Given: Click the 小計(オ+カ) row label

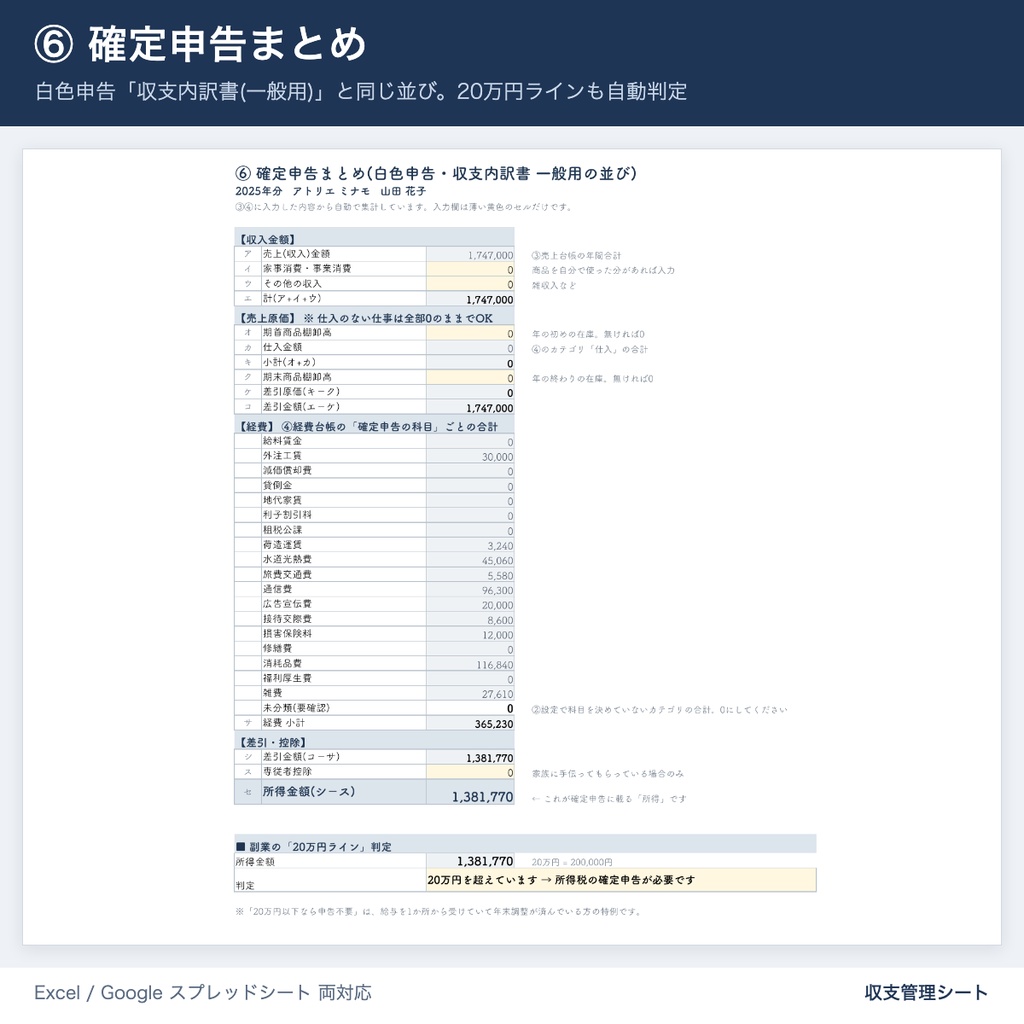Looking at the screenshot, I should 289,362.
